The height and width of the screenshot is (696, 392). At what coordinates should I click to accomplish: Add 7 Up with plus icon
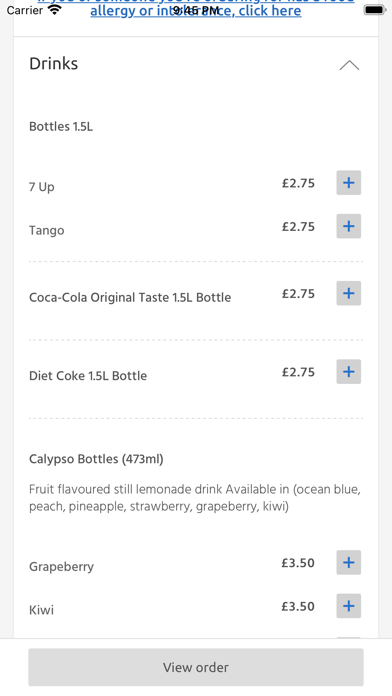tap(348, 182)
